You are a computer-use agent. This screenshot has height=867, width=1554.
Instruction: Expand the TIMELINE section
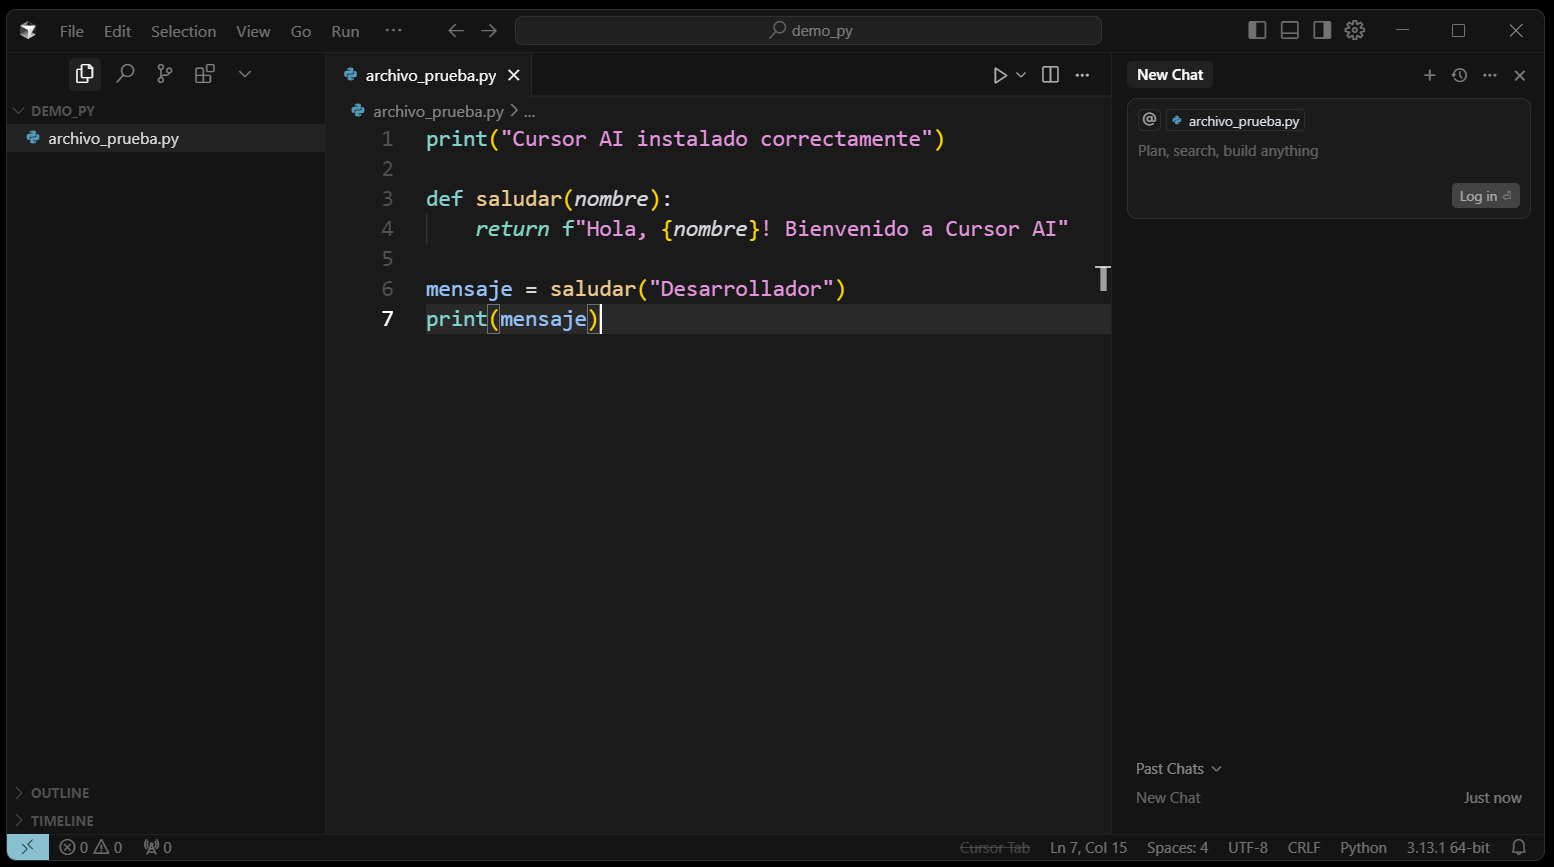62,821
